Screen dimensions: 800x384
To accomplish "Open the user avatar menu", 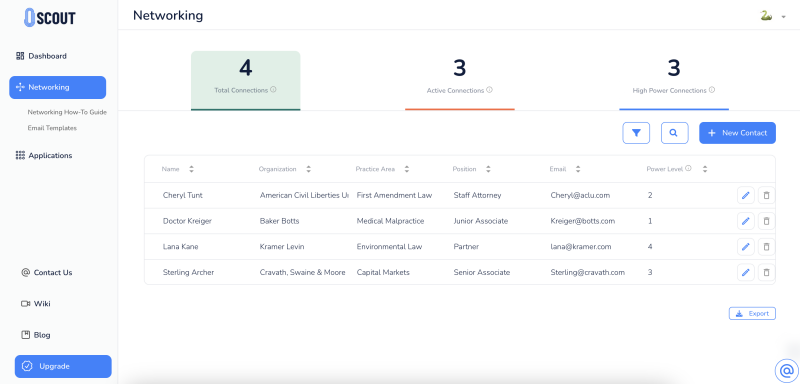I will 765,16.
